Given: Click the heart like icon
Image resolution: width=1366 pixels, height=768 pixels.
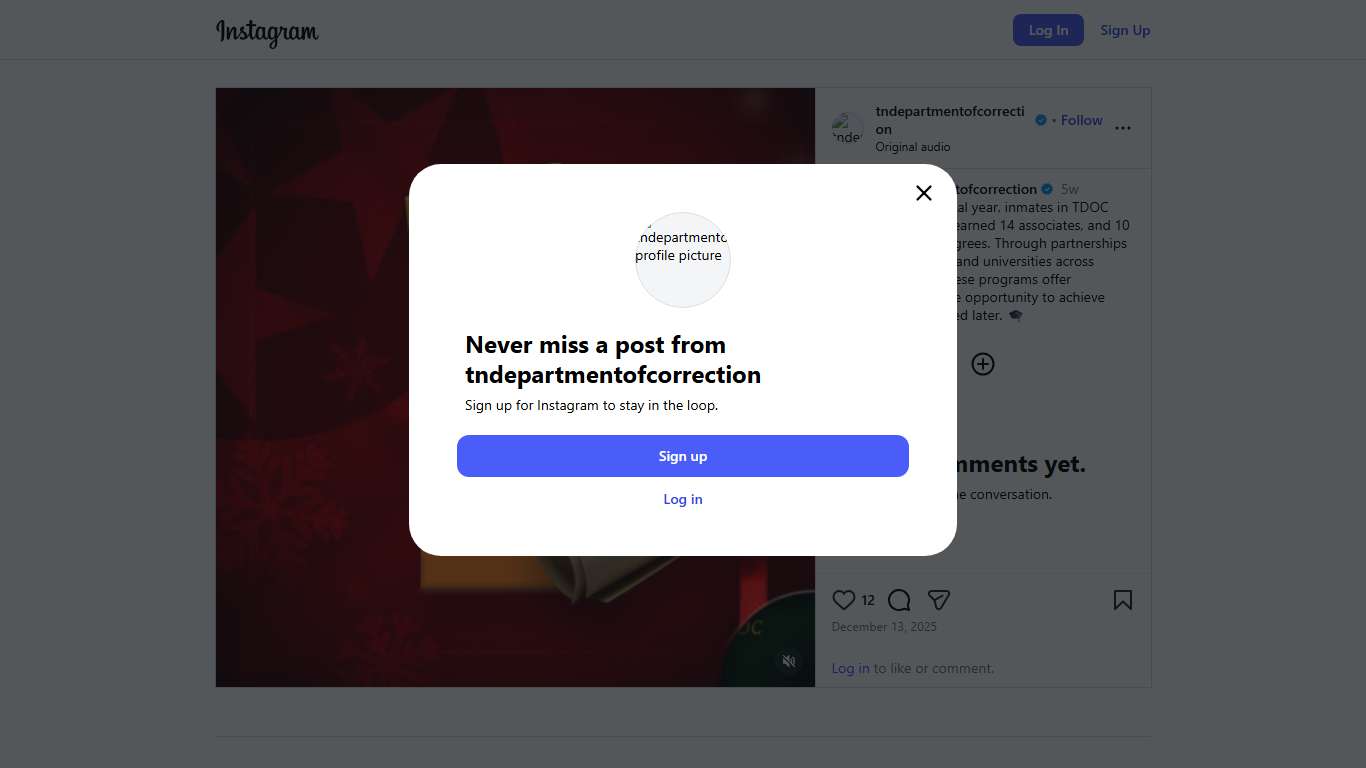Looking at the screenshot, I should pos(843,600).
